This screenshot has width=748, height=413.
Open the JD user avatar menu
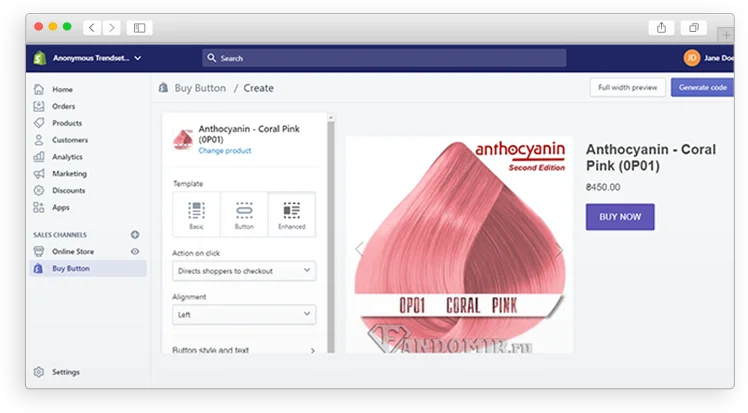pyautogui.click(x=691, y=58)
